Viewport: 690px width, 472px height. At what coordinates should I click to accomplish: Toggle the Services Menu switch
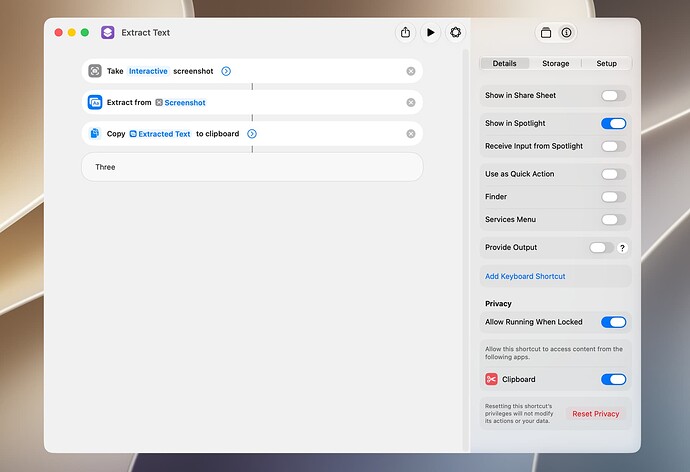[613, 220]
